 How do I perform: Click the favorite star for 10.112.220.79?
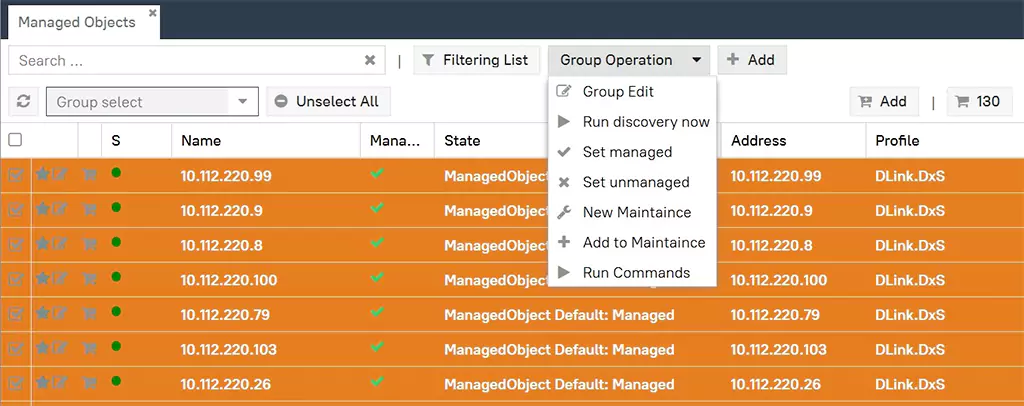(43, 314)
